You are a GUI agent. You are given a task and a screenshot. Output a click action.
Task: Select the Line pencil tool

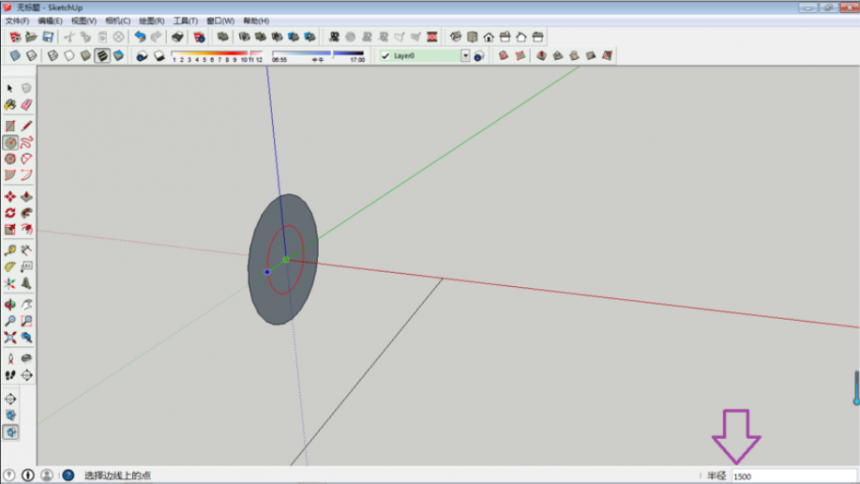pyautogui.click(x=26, y=126)
